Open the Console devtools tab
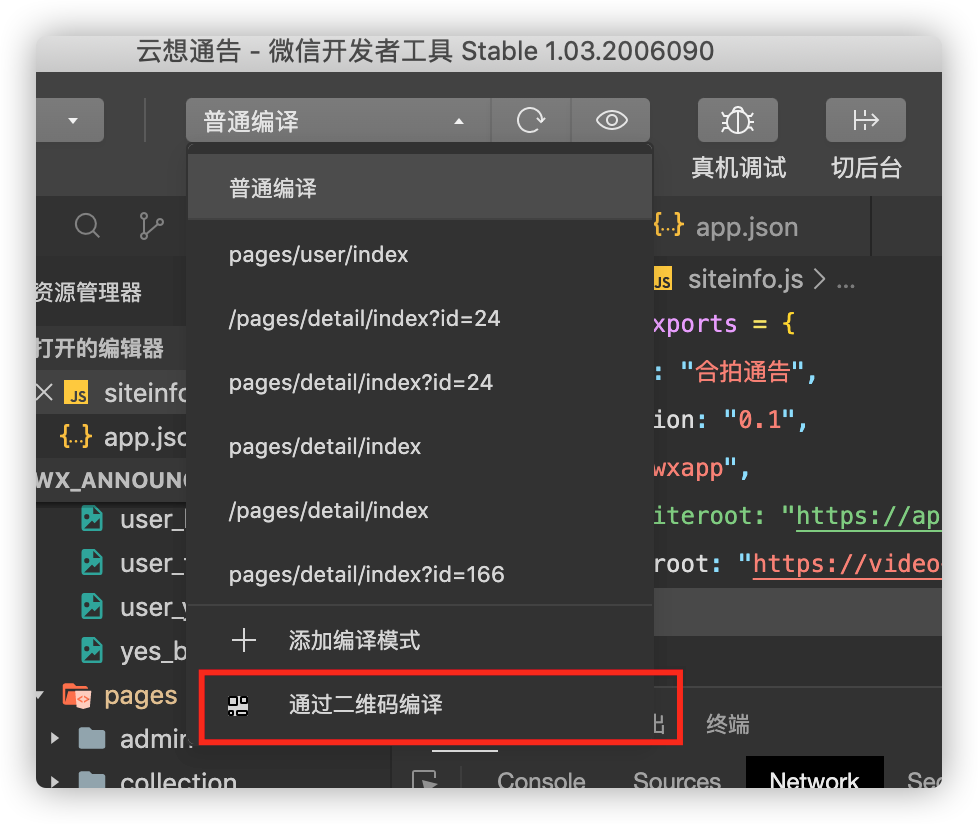The width and height of the screenshot is (978, 824). point(541,779)
